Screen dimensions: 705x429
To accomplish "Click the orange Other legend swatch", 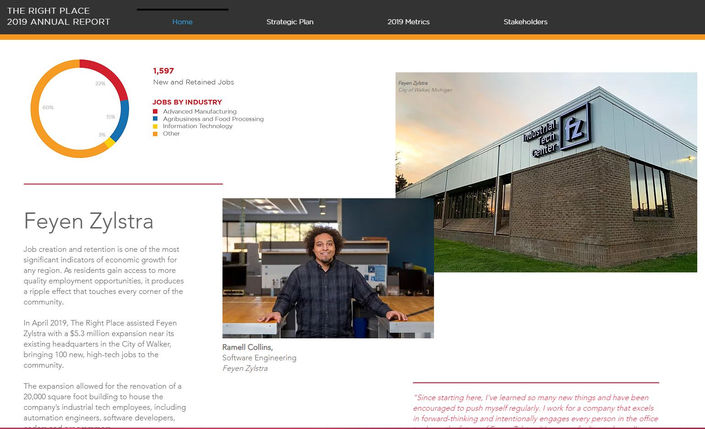I will (155, 134).
